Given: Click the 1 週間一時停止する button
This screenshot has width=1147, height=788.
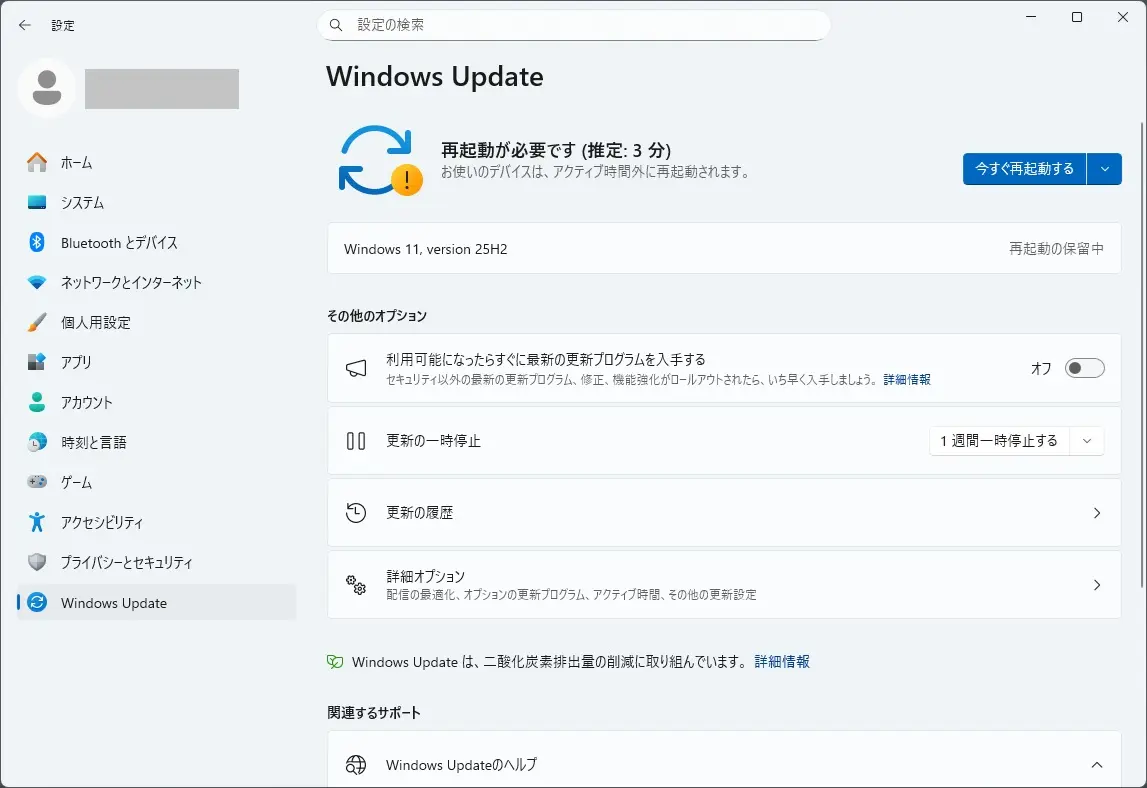Looking at the screenshot, I should (998, 441).
